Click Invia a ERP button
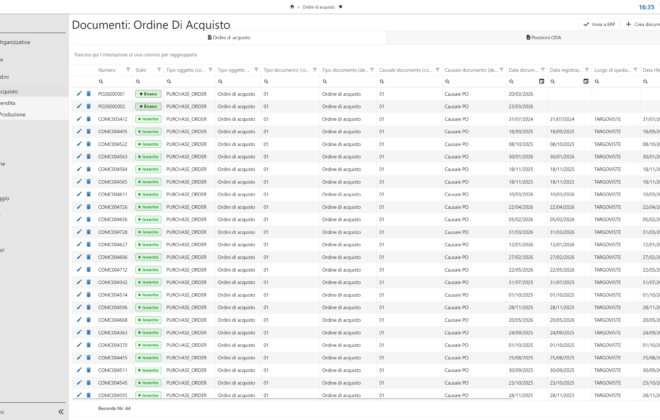The width and height of the screenshot is (660, 420). pos(599,24)
